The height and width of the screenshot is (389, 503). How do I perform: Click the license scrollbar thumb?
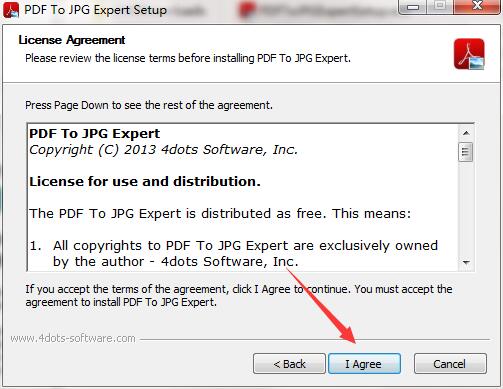tap(466, 152)
